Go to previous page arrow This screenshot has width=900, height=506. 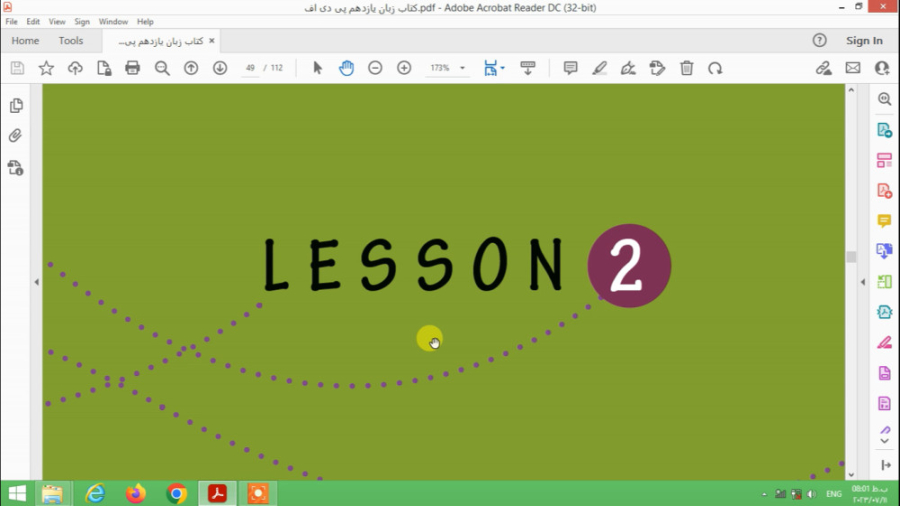(x=191, y=68)
